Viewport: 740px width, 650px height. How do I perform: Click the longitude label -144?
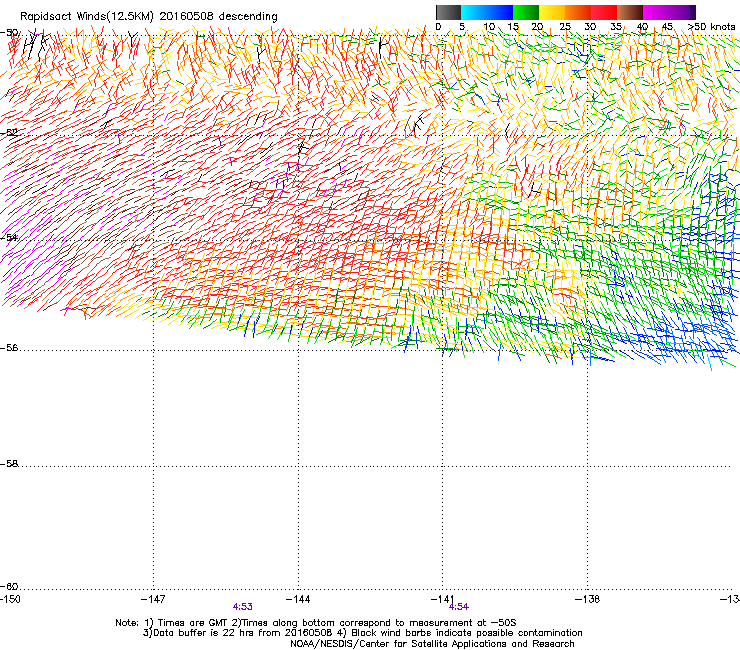[x=298, y=599]
